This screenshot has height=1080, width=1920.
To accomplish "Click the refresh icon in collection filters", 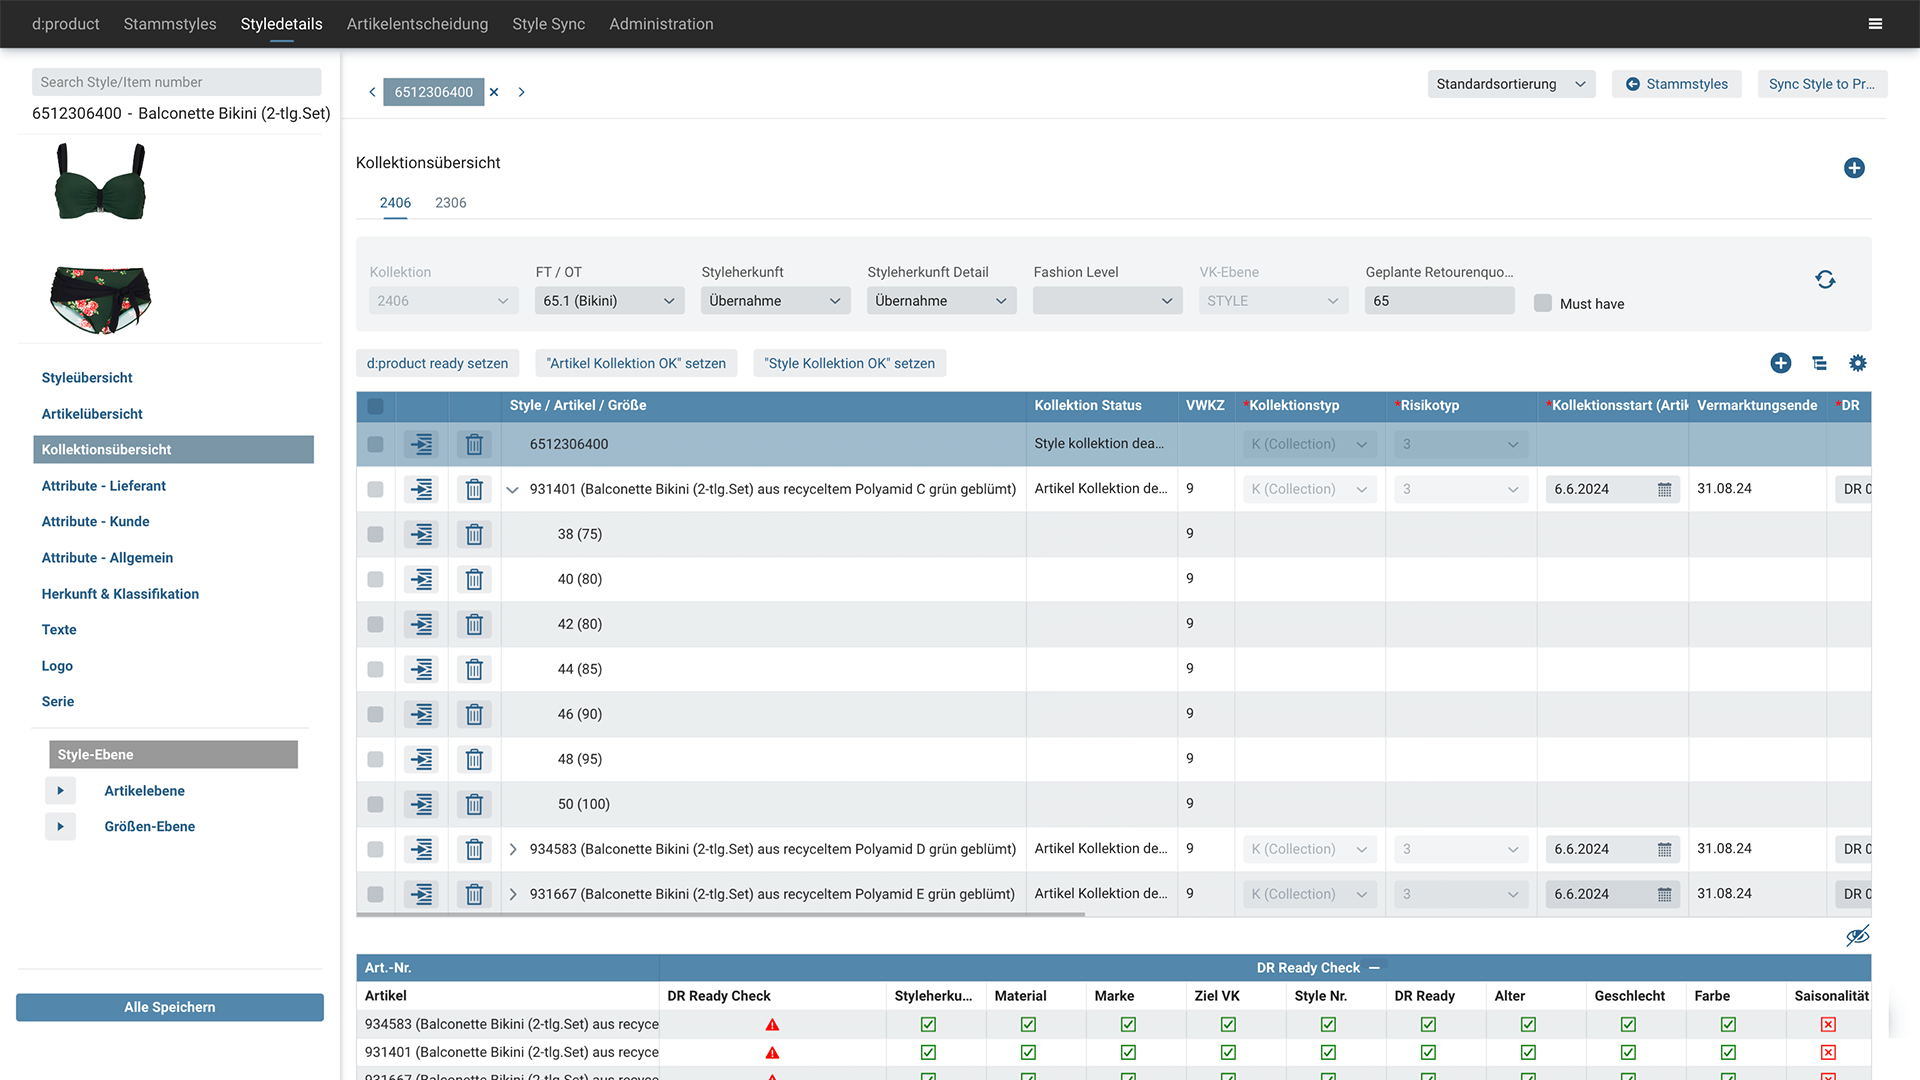I will [1825, 280].
